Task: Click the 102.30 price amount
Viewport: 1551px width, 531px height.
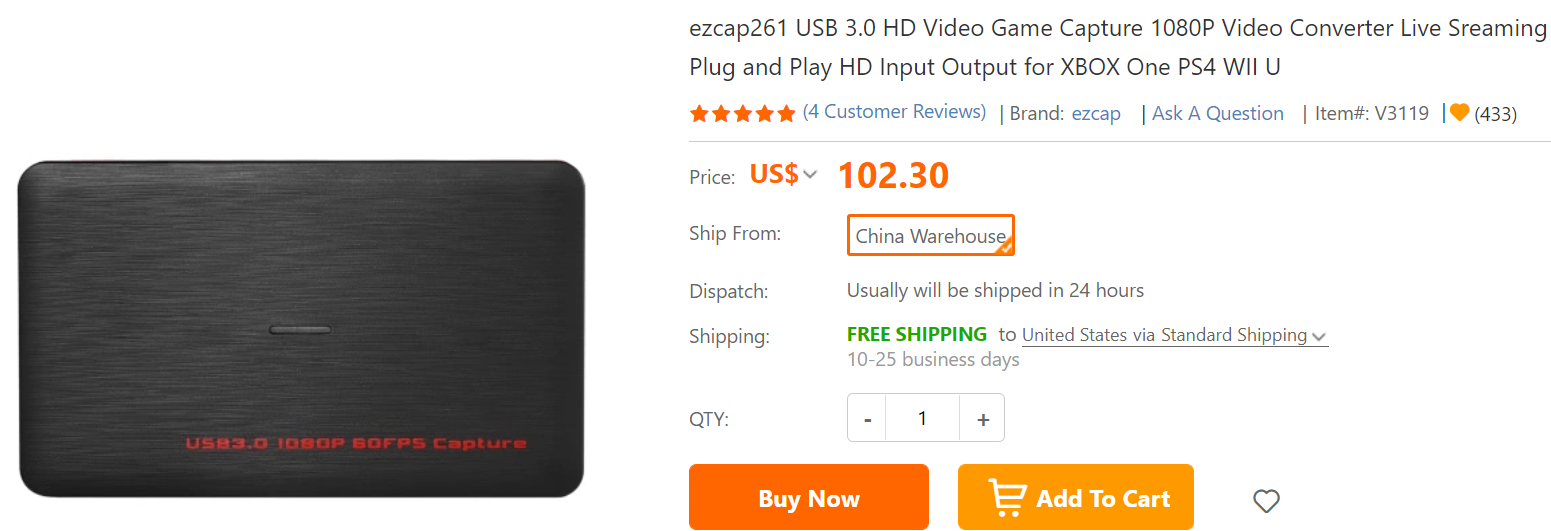Action: click(x=893, y=176)
